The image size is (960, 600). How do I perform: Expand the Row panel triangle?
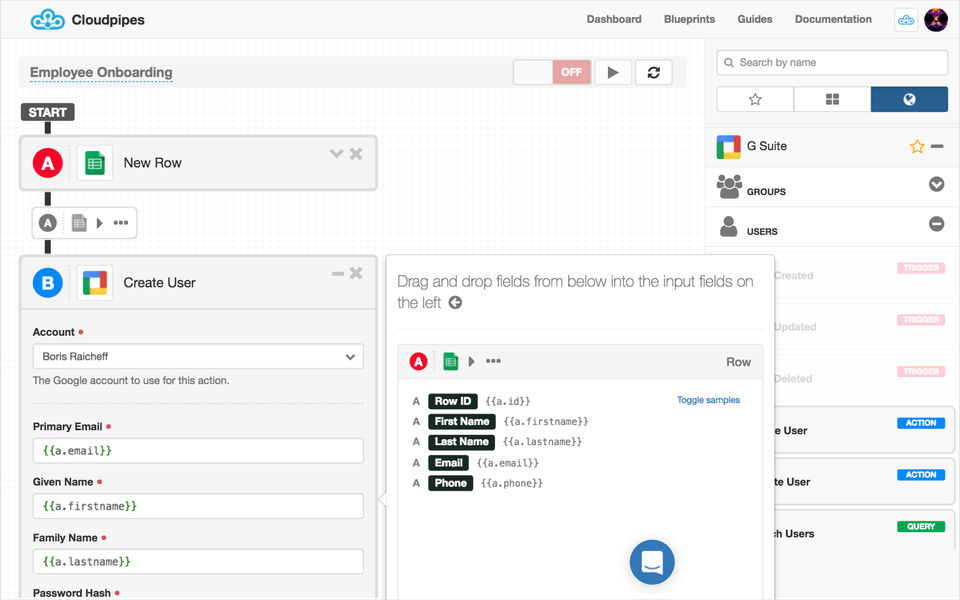(x=471, y=361)
